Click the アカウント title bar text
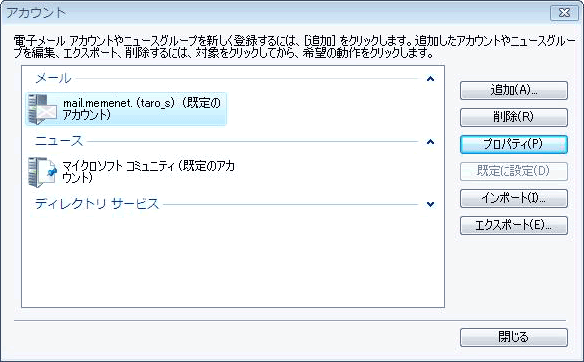Image resolution: width=584 pixels, height=362 pixels. coord(36,13)
